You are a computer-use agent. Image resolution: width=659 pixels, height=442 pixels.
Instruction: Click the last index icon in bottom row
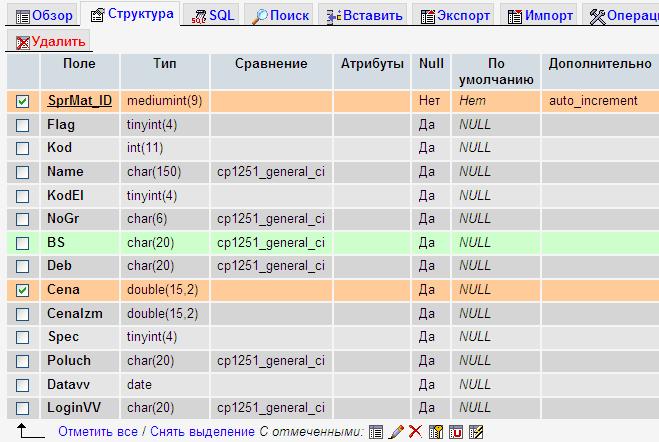coord(476,432)
